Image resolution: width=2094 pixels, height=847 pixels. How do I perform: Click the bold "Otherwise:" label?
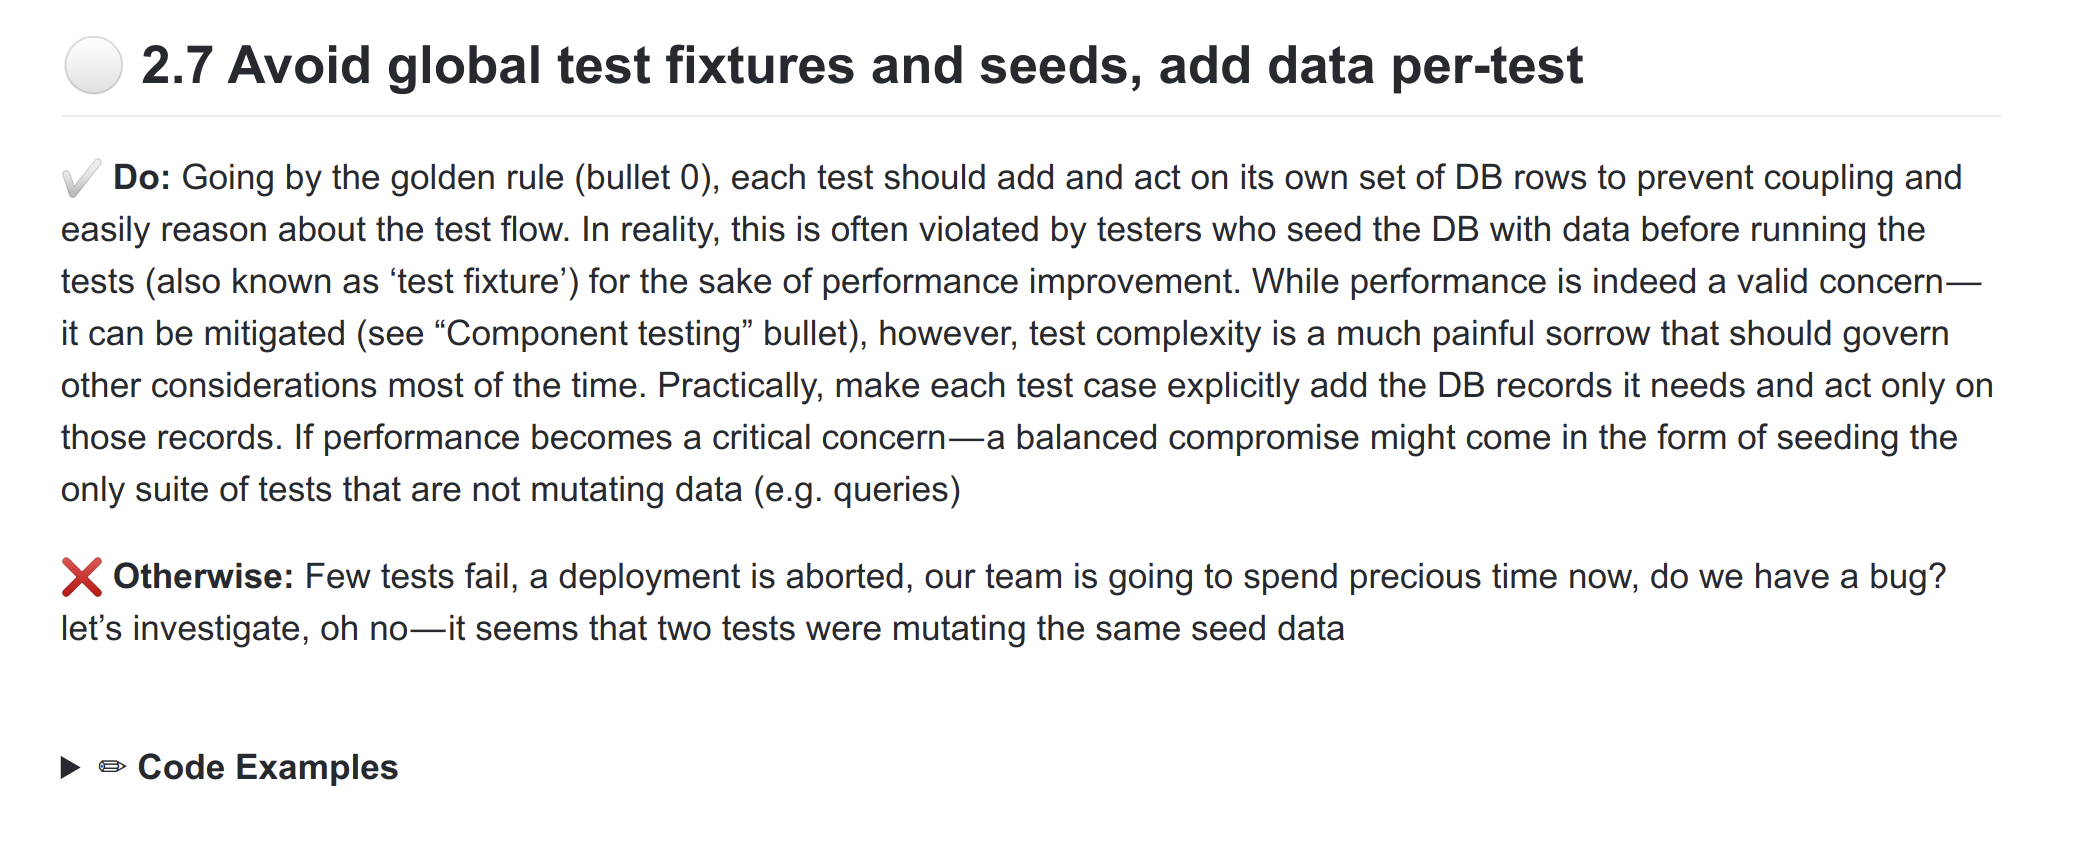(x=203, y=577)
